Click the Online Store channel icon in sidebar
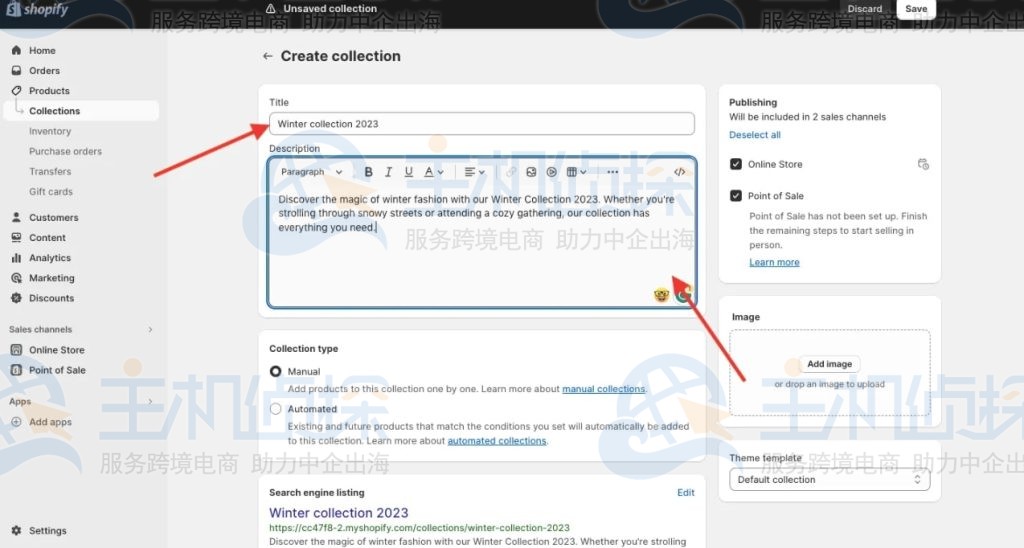 coord(16,350)
